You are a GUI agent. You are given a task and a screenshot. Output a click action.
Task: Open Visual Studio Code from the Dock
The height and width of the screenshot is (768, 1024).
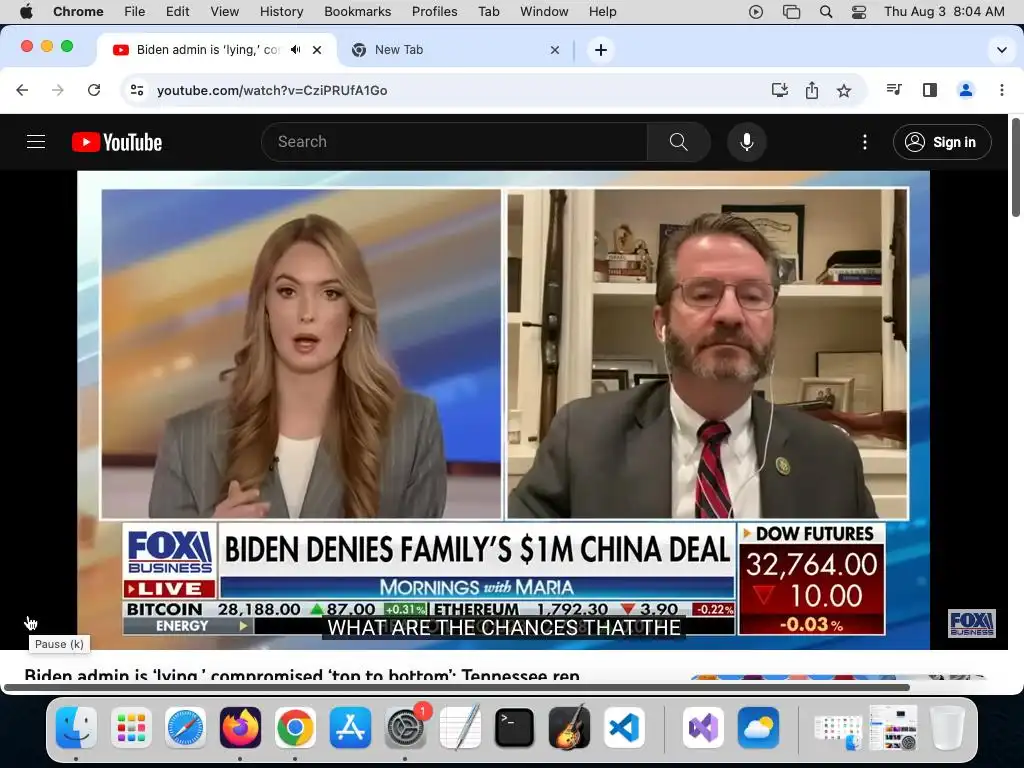coord(624,727)
